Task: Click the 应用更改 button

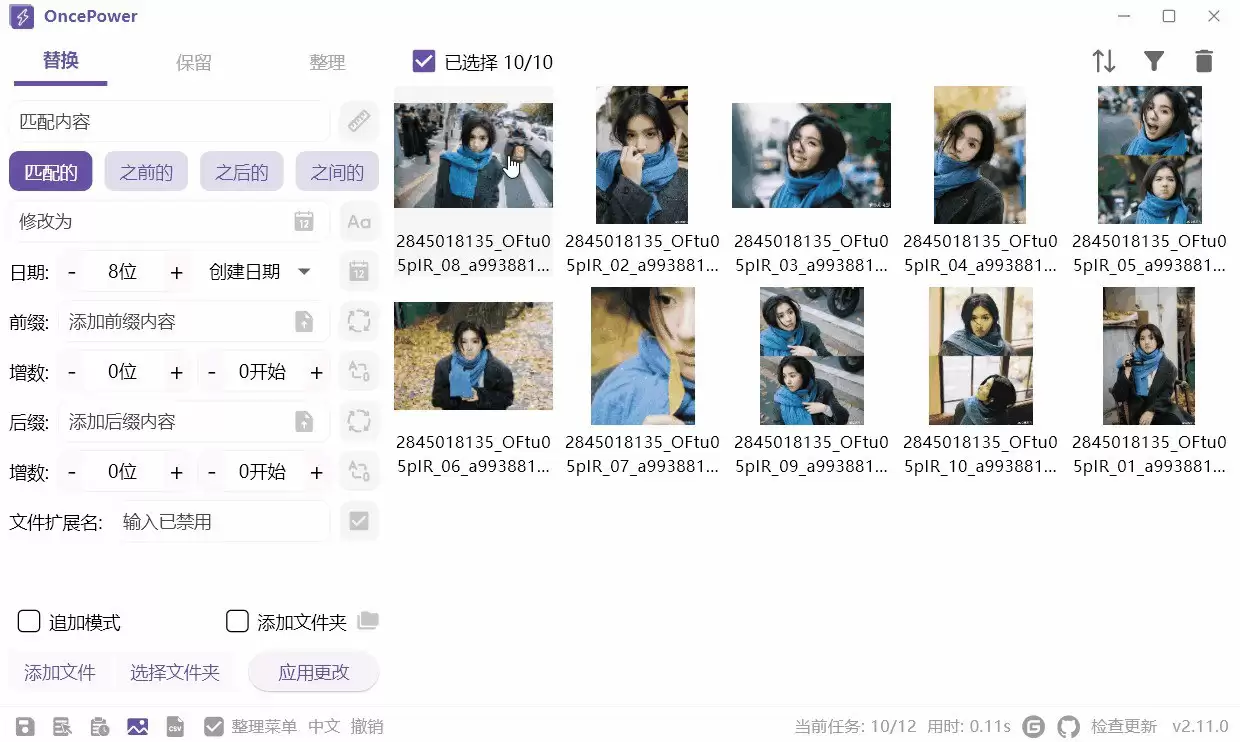Action: coord(313,672)
